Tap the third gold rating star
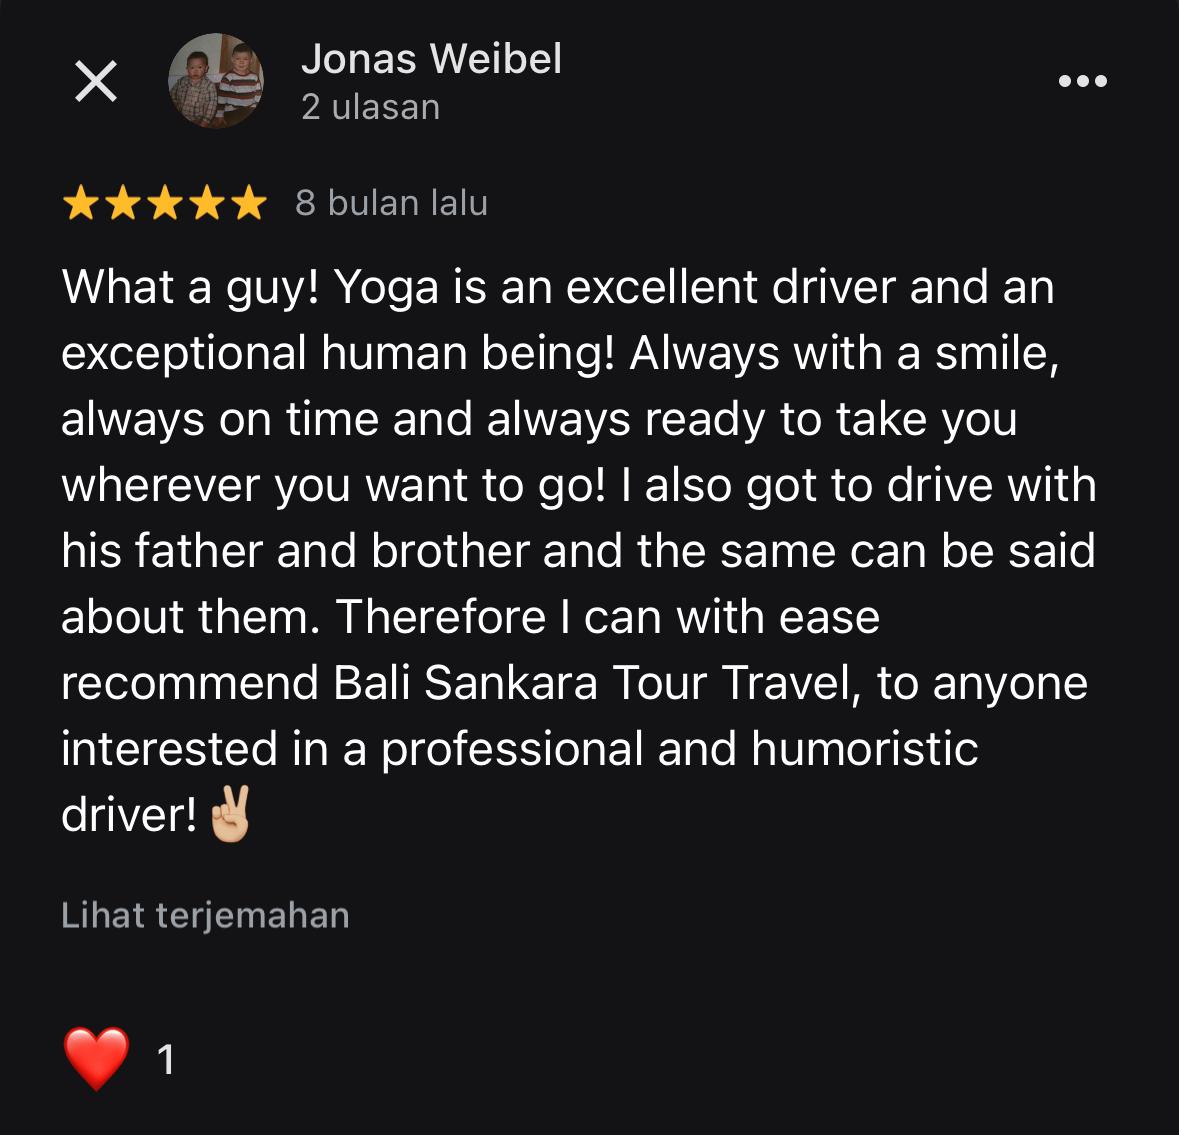Viewport: 1179px width, 1135px height. (165, 203)
